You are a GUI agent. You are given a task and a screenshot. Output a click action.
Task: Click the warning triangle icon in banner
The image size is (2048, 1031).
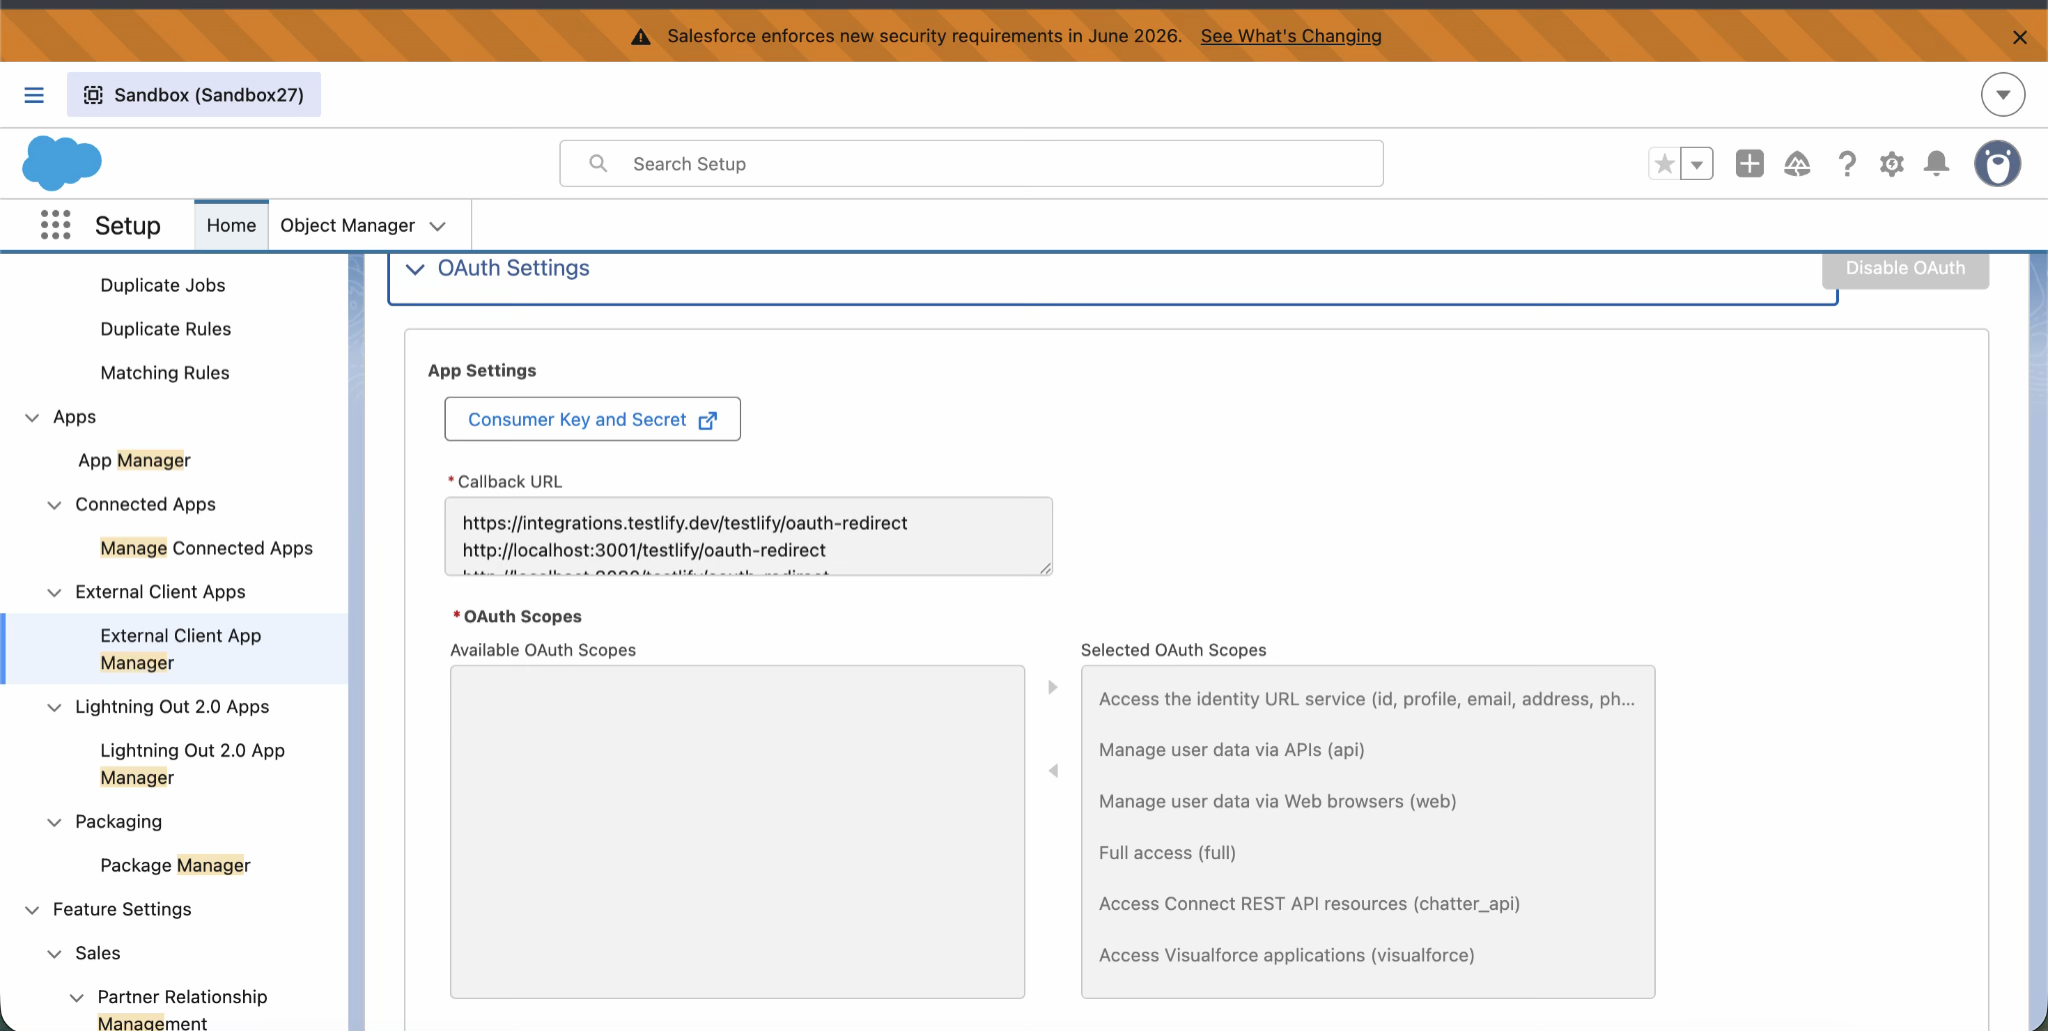(641, 37)
